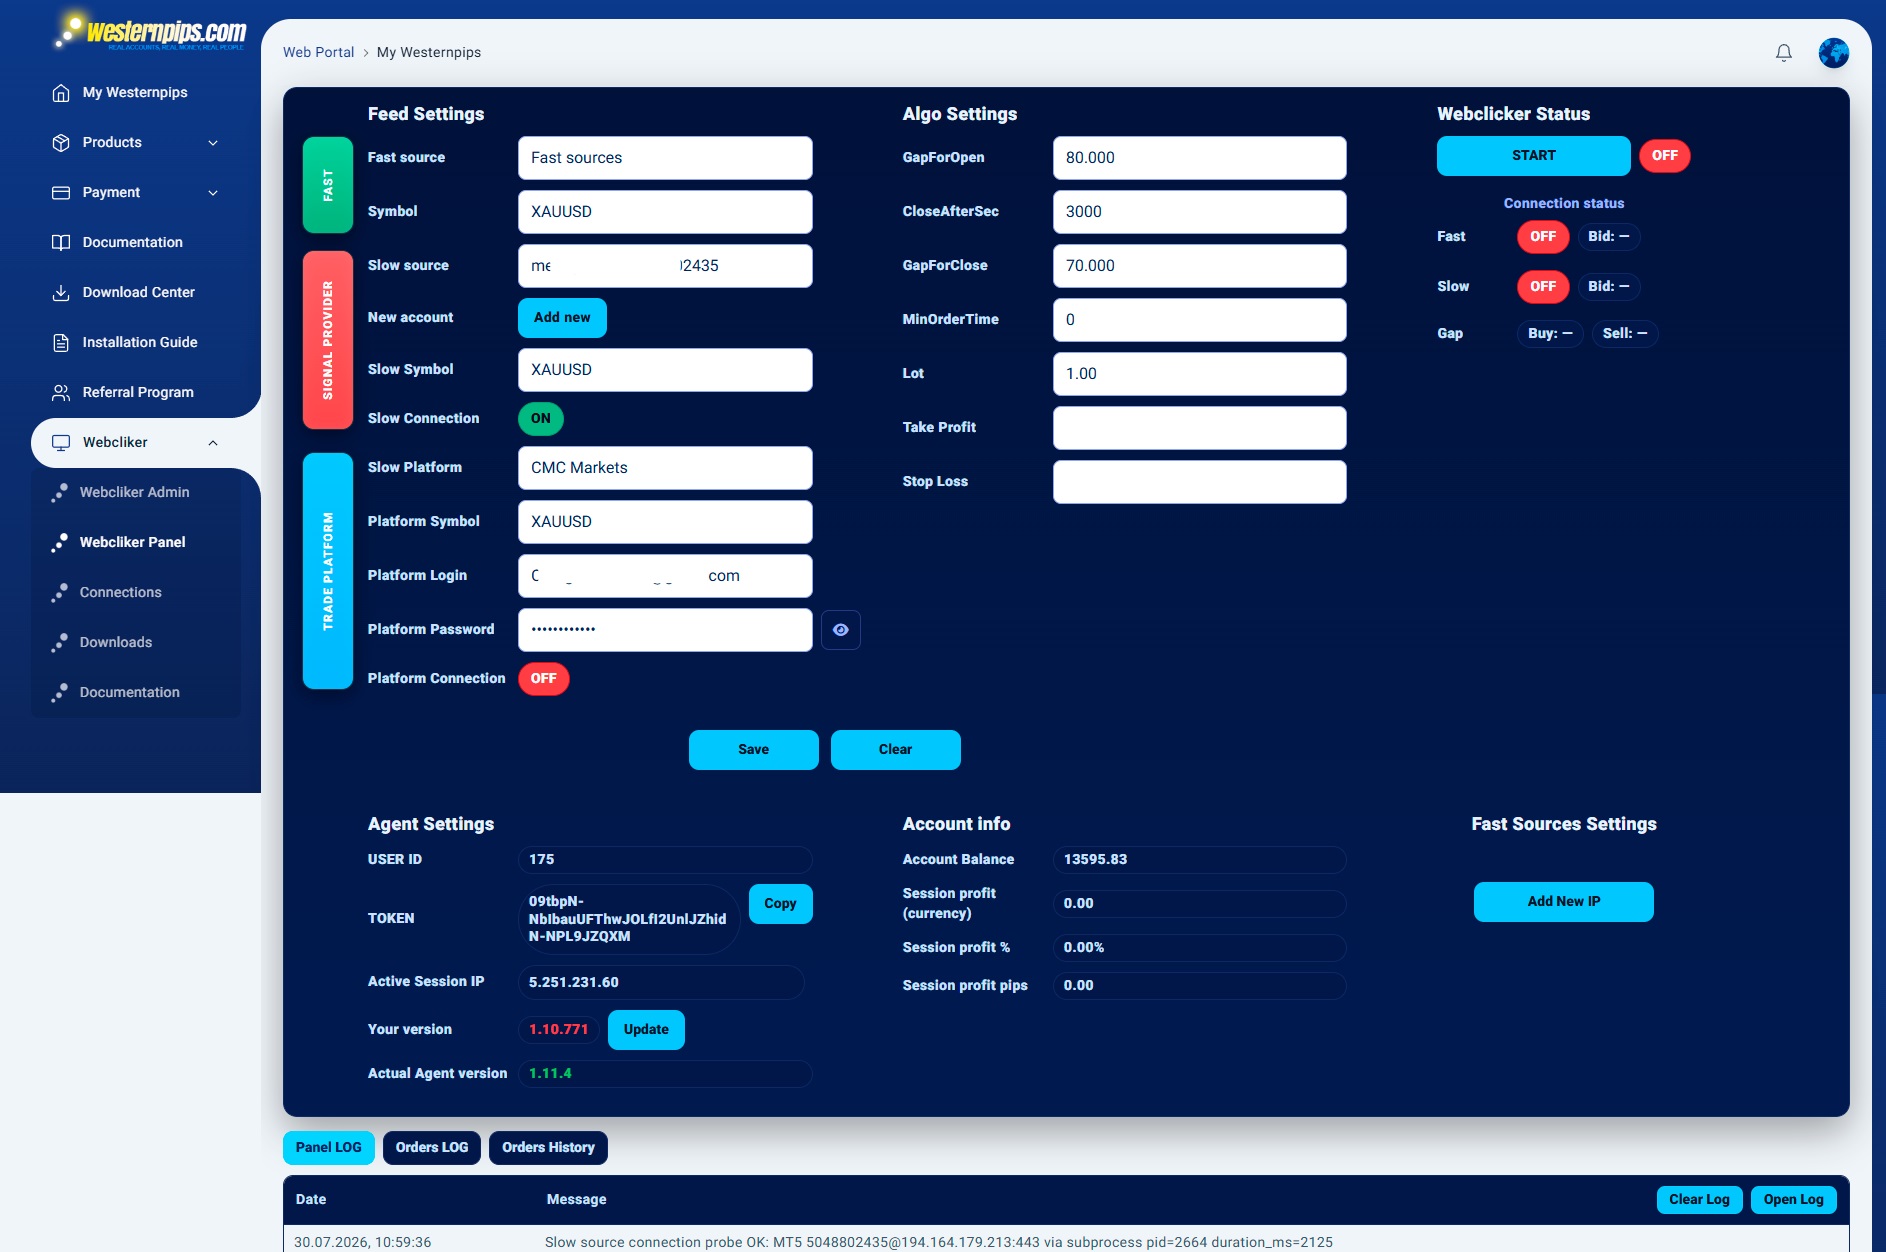
Task: Click the GapForOpen input field
Action: coord(1200,158)
